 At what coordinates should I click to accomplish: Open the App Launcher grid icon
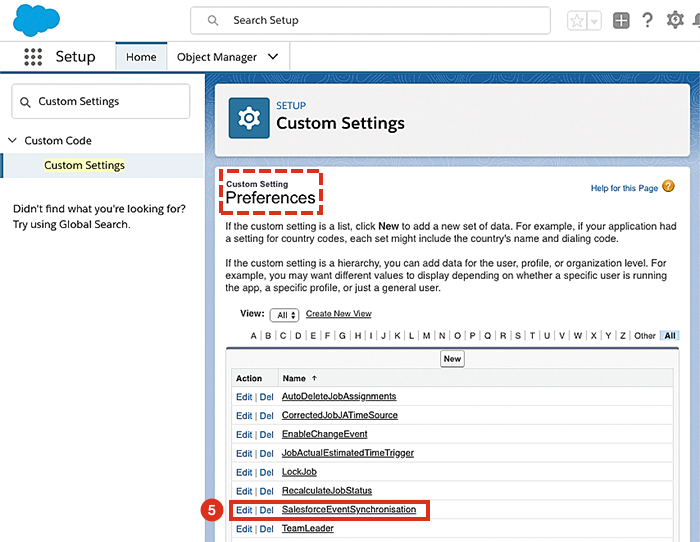pos(33,57)
